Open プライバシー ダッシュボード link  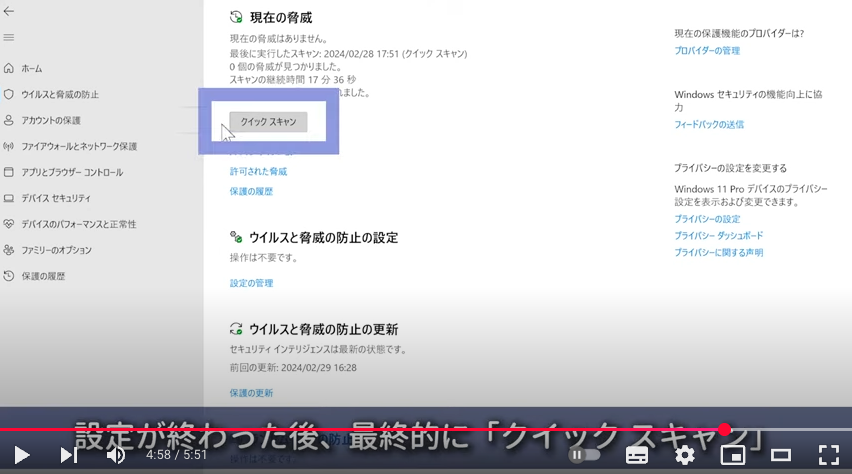[718, 235]
